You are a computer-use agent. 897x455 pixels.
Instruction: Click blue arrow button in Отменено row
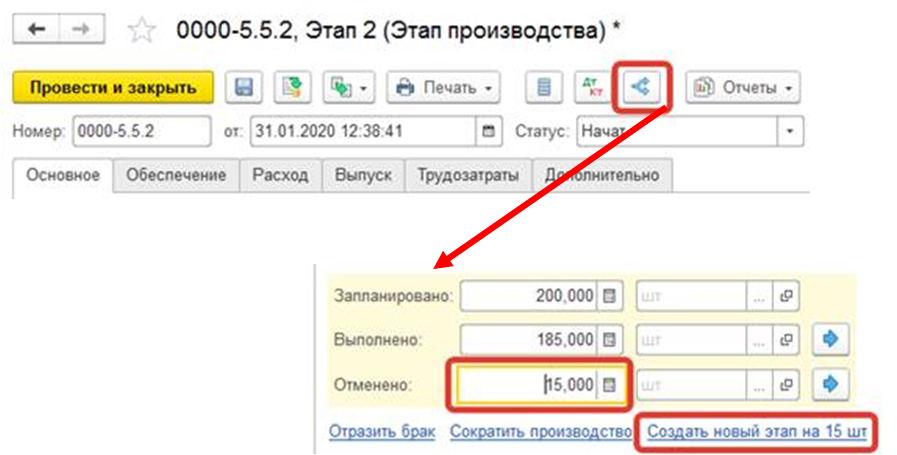831,384
